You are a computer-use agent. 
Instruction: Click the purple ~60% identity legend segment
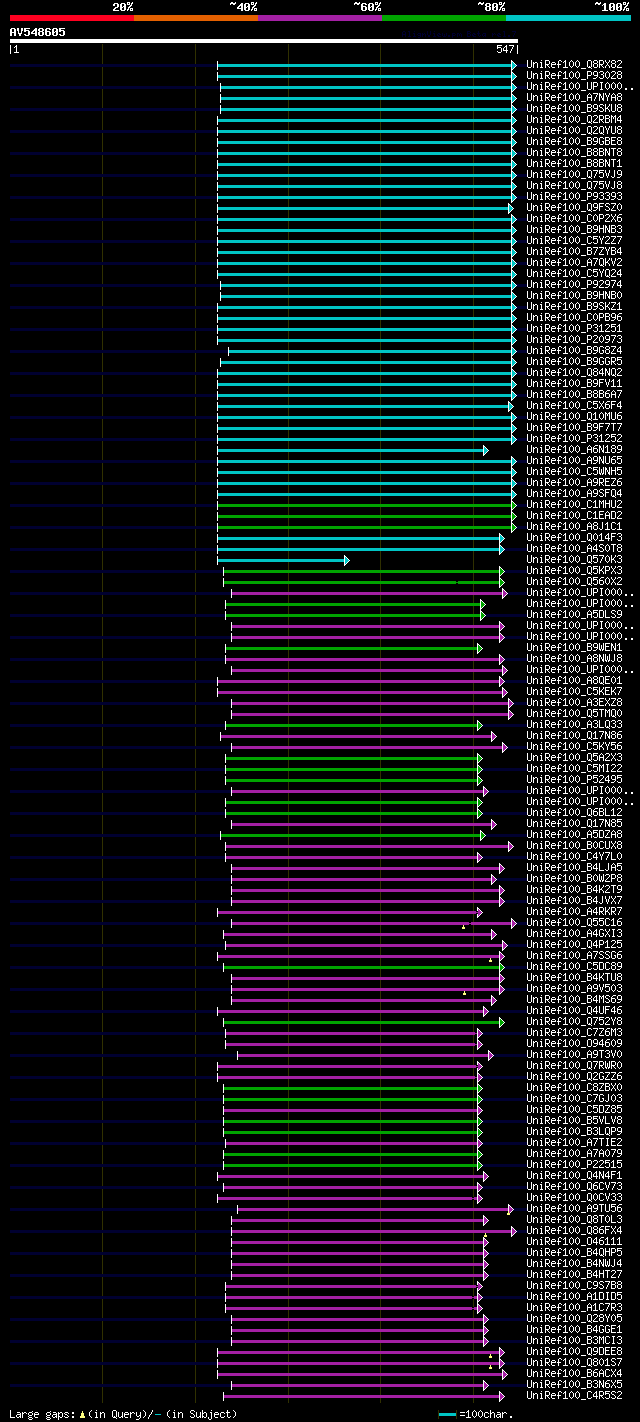point(320,17)
